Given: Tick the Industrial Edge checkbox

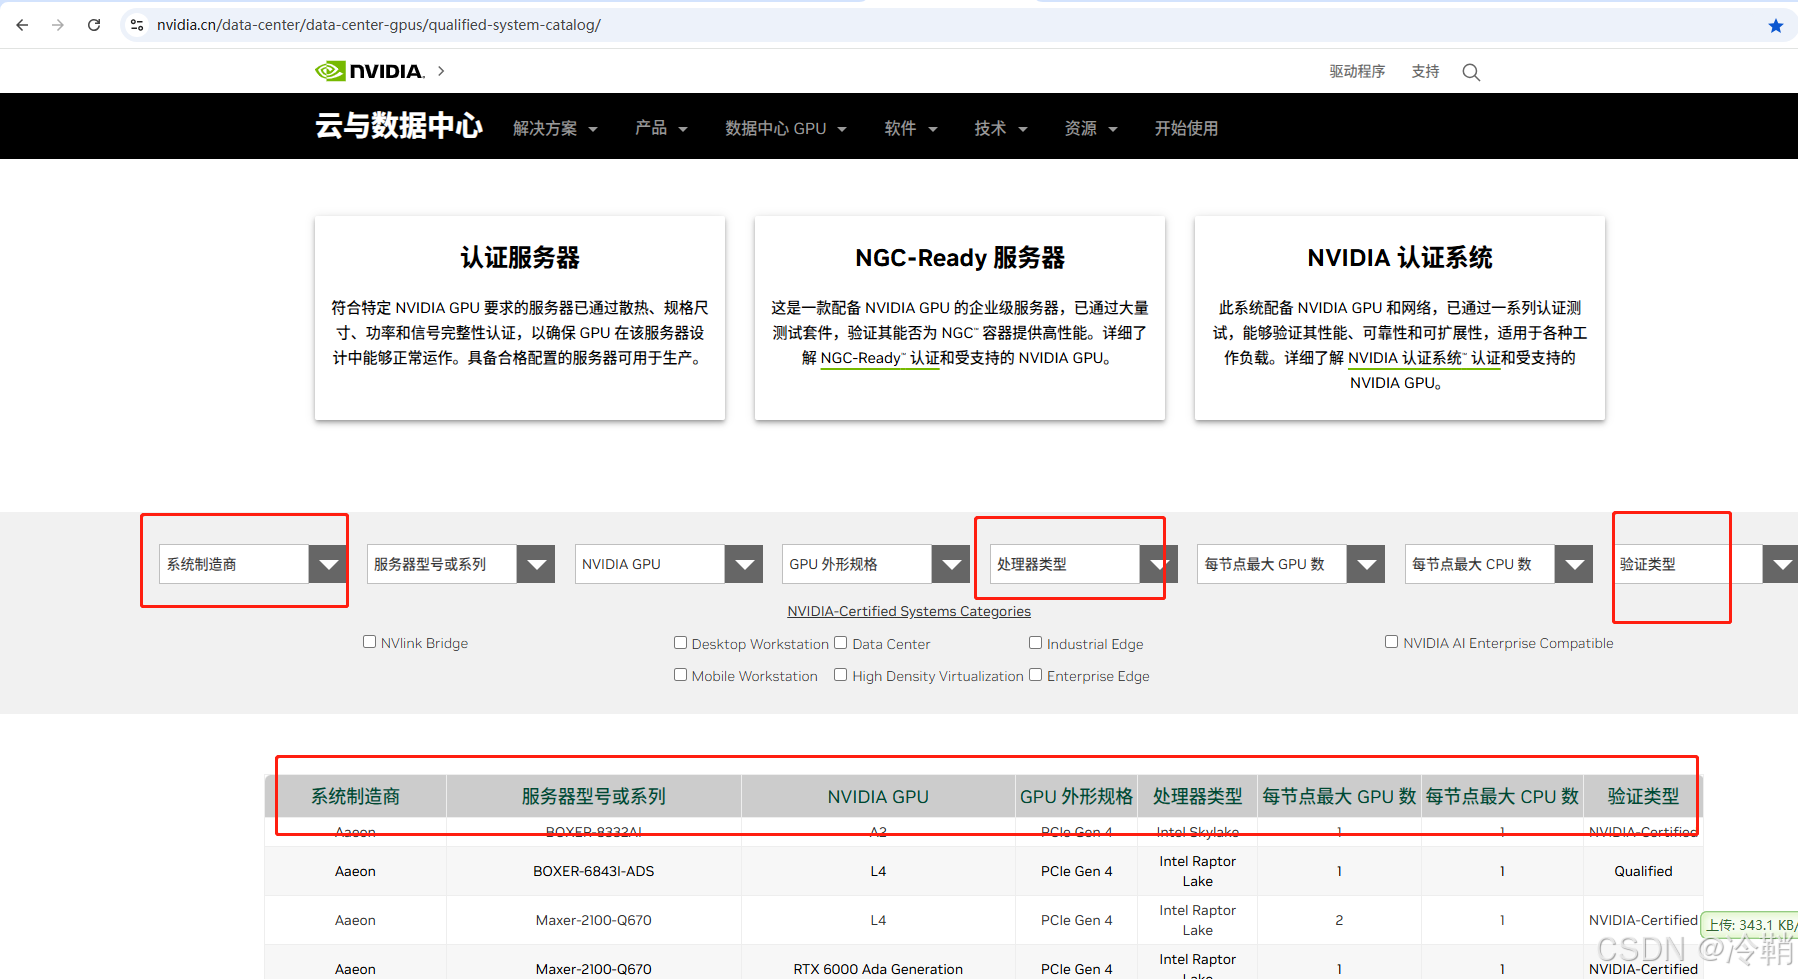Looking at the screenshot, I should [x=1036, y=643].
